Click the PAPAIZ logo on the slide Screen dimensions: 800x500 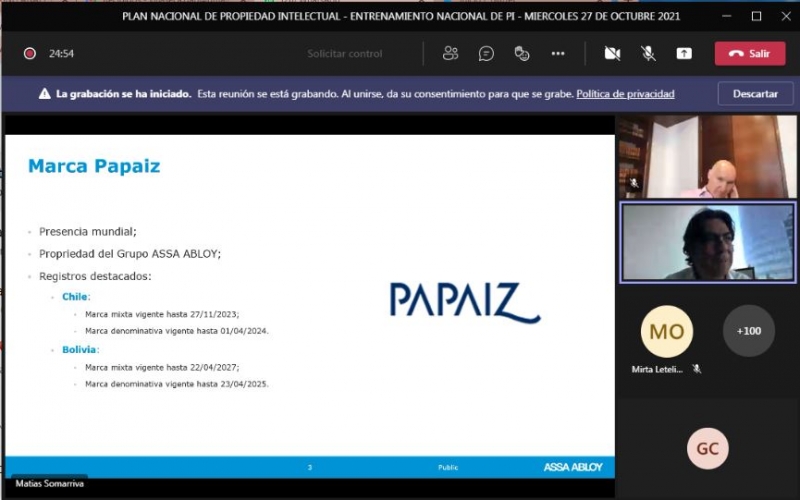pyautogui.click(x=465, y=303)
